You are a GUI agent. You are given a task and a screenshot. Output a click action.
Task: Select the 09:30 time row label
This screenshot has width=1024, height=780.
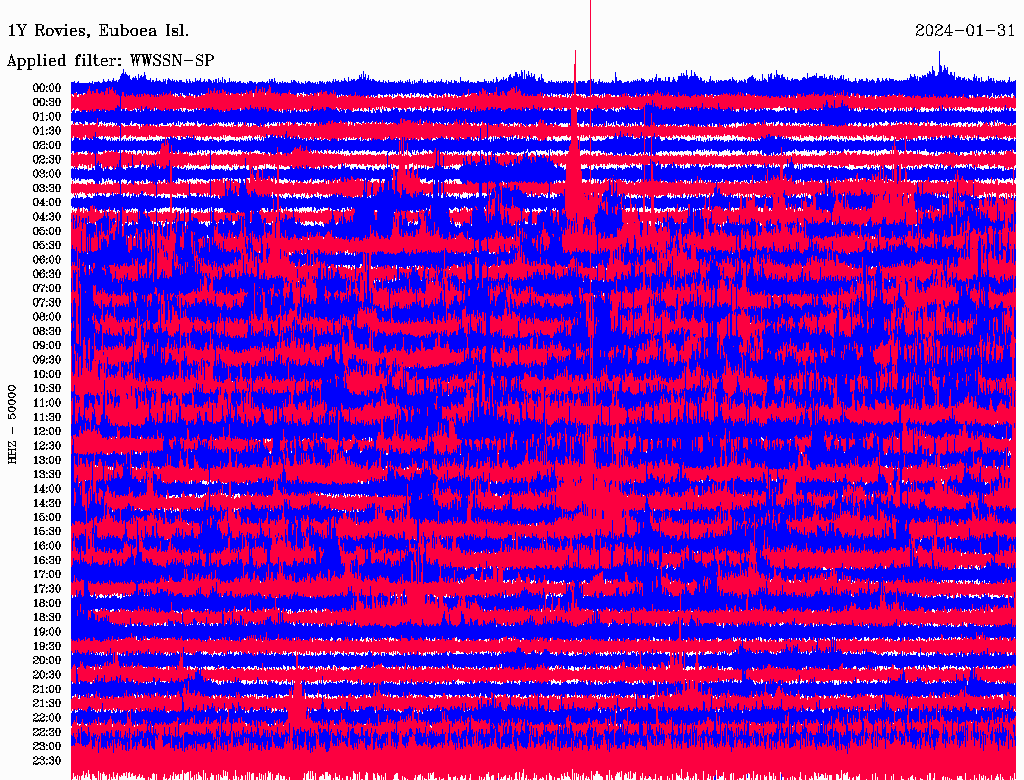(47, 360)
